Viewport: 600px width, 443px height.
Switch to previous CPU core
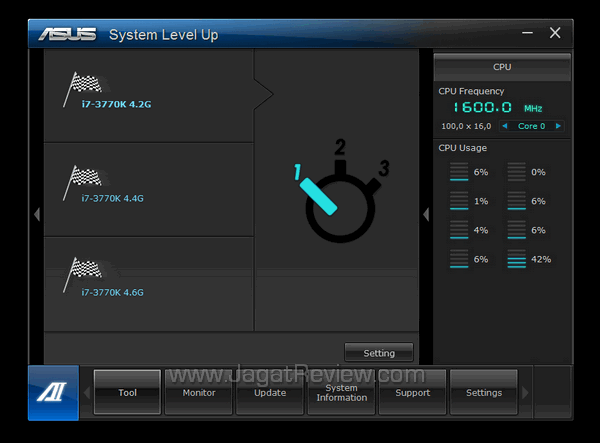pos(505,126)
